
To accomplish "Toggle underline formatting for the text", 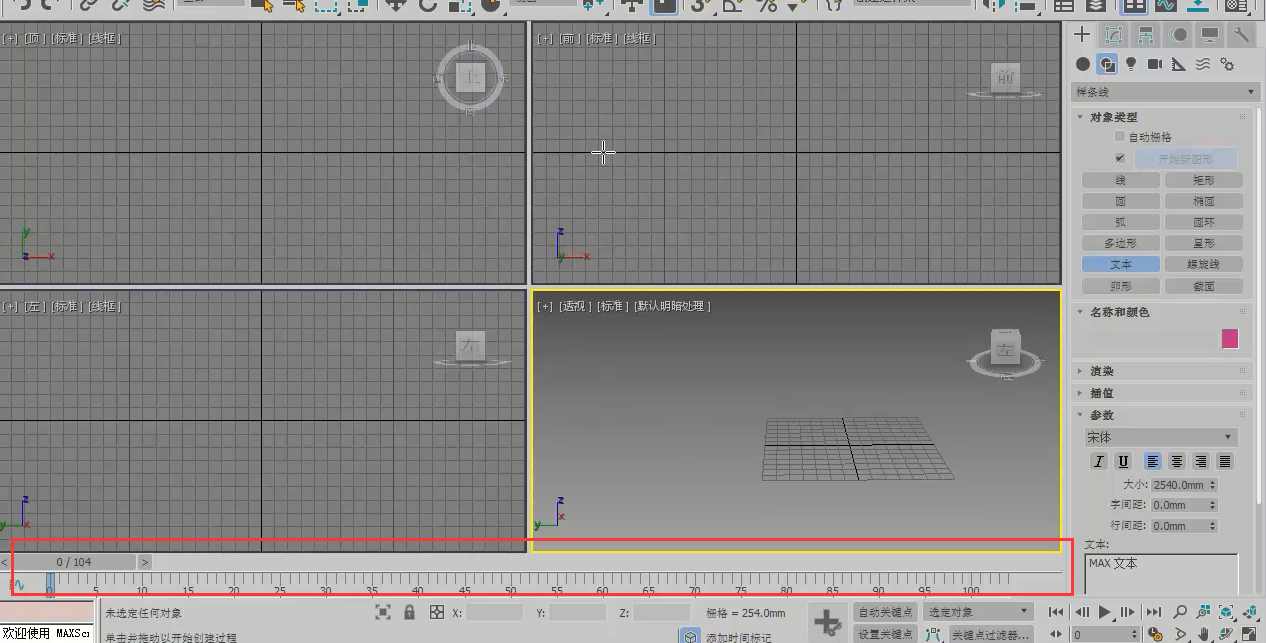I will 1123,461.
